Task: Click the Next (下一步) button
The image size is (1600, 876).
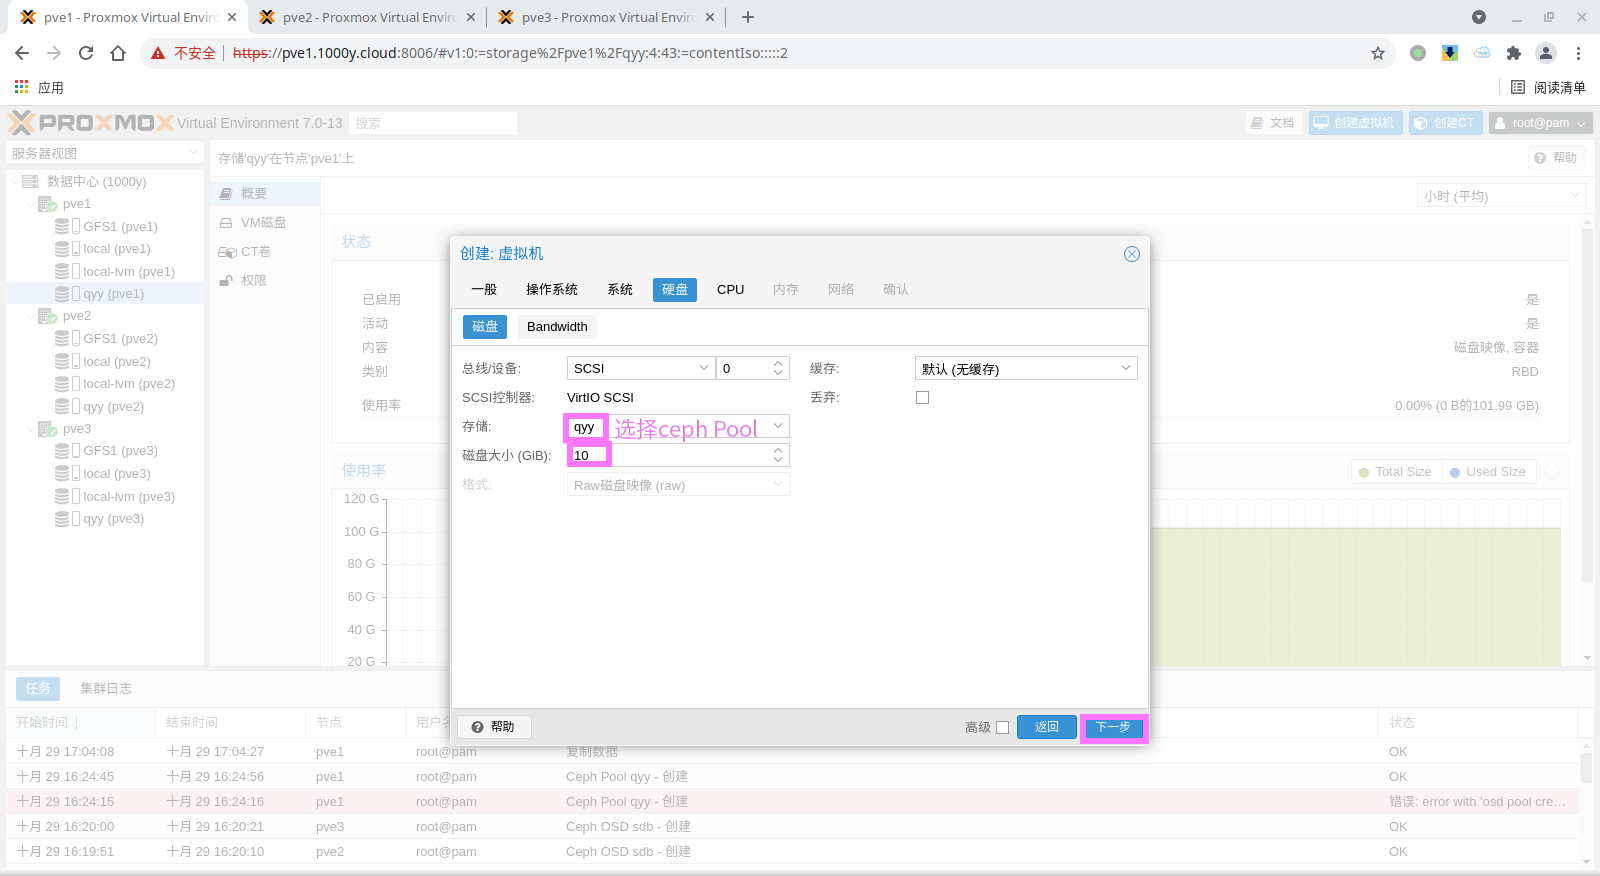Action: [x=1113, y=727]
